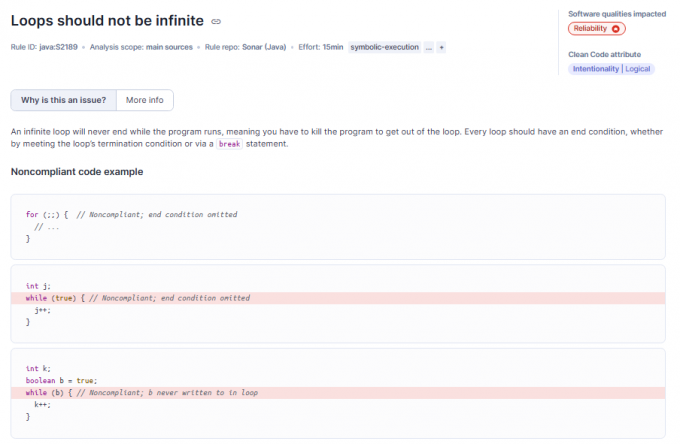Click the highlighted while (b) code line
Image resolution: width=680 pixels, height=444 pixels.
pyautogui.click(x=142, y=393)
